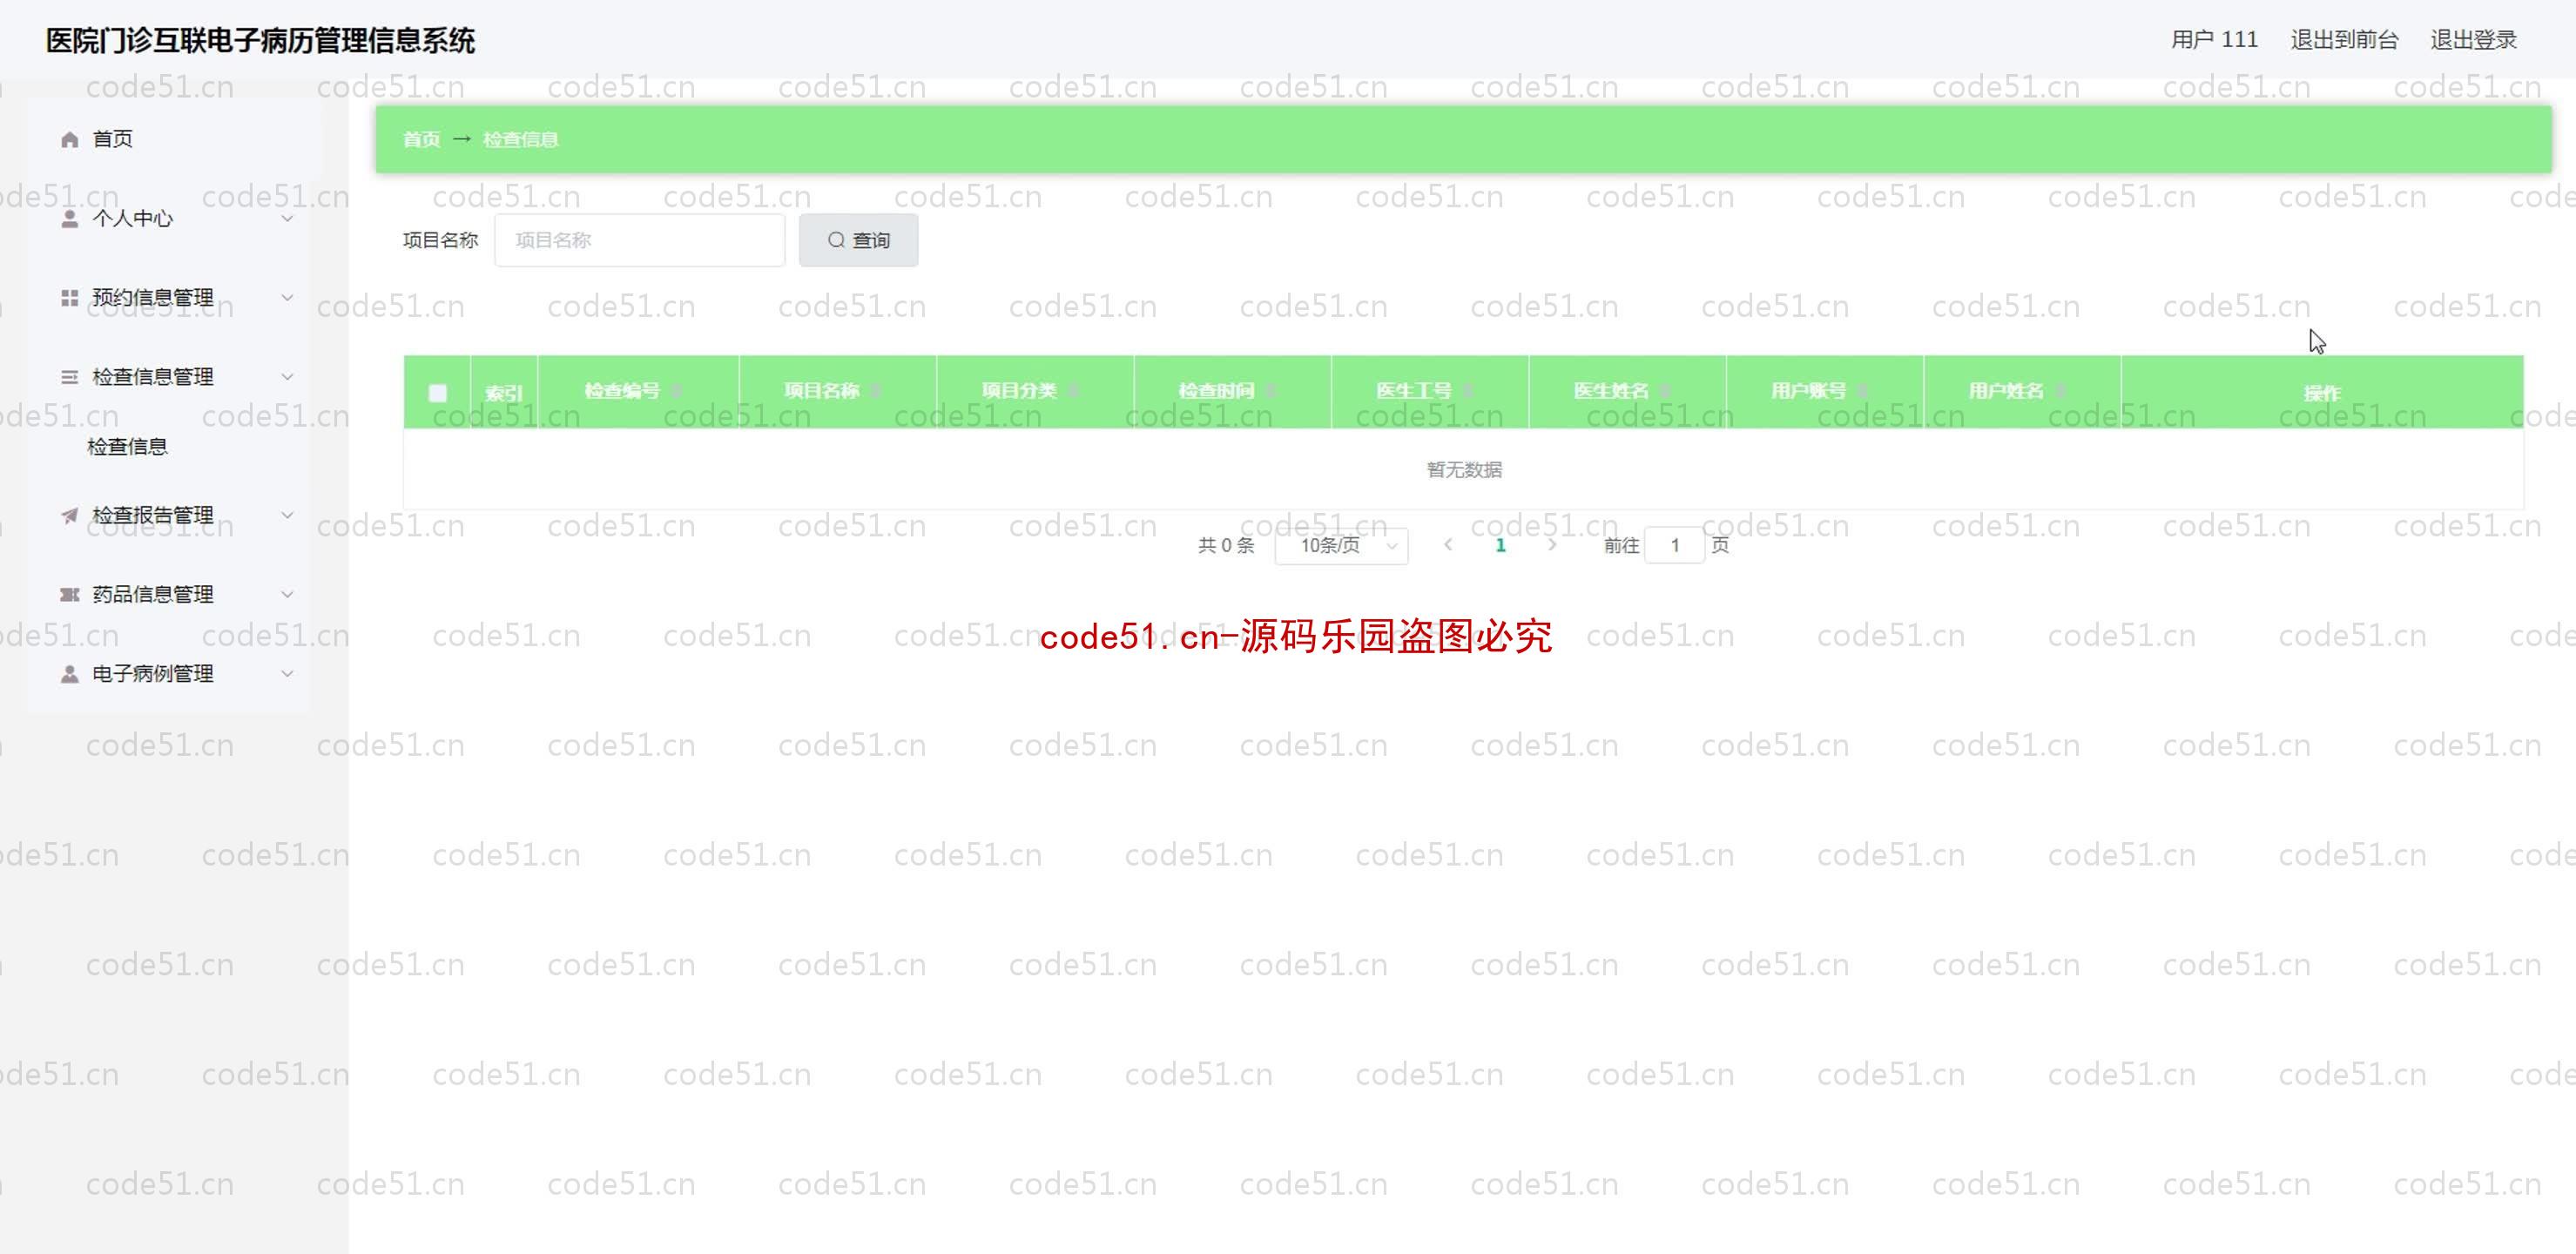Sort by 用户姓名 column
The image size is (2576, 1254).
(x=2060, y=391)
